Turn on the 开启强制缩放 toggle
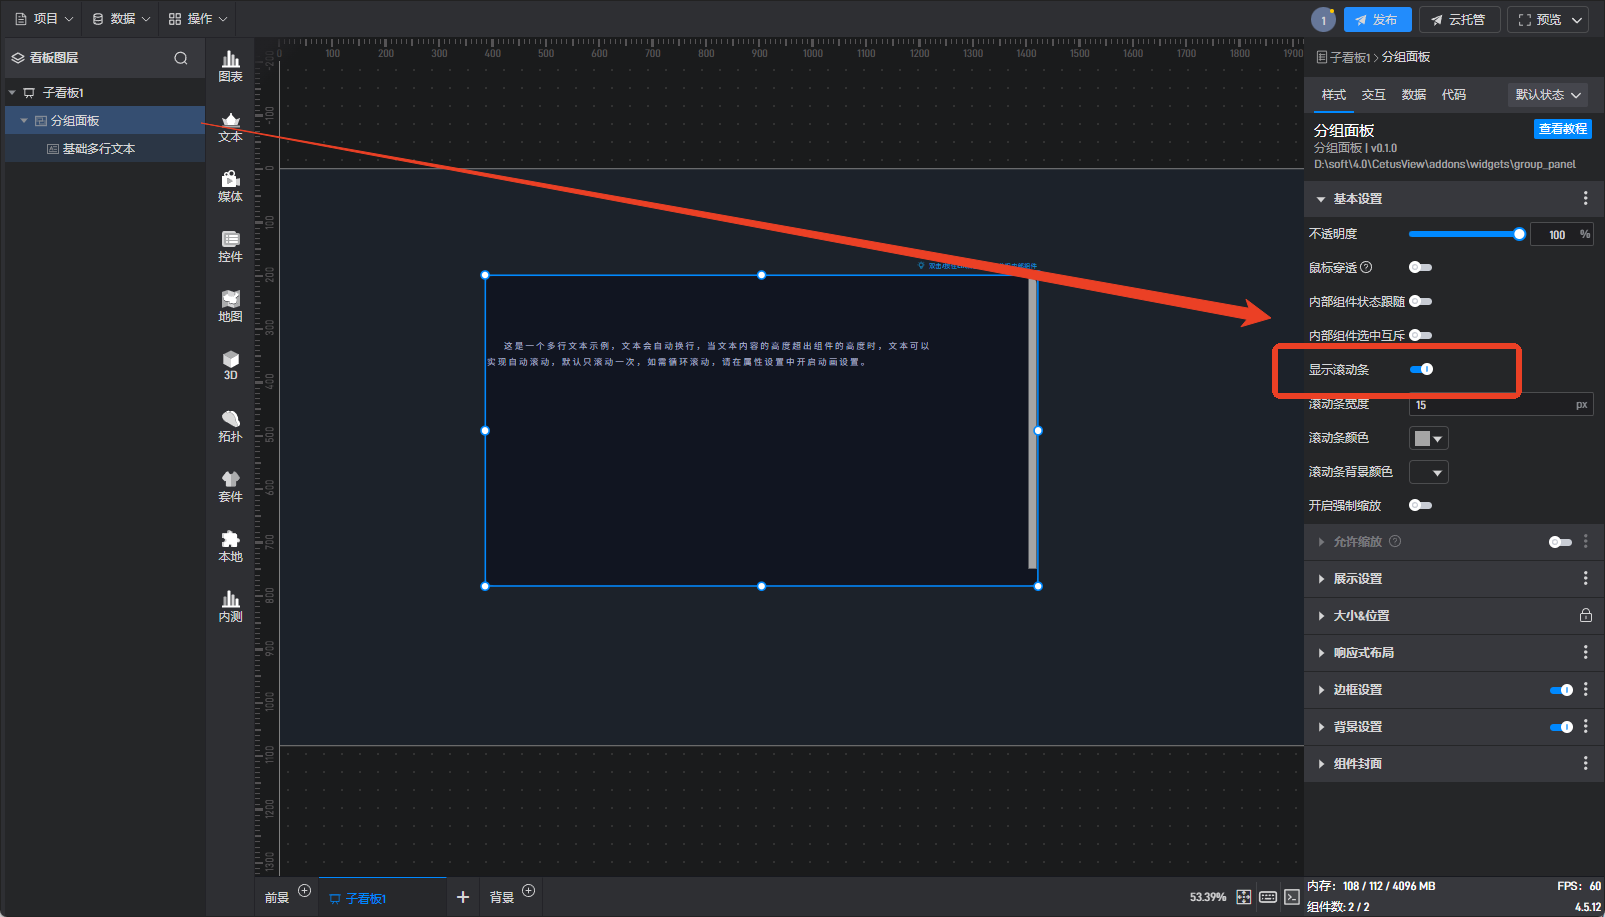 click(x=1420, y=506)
